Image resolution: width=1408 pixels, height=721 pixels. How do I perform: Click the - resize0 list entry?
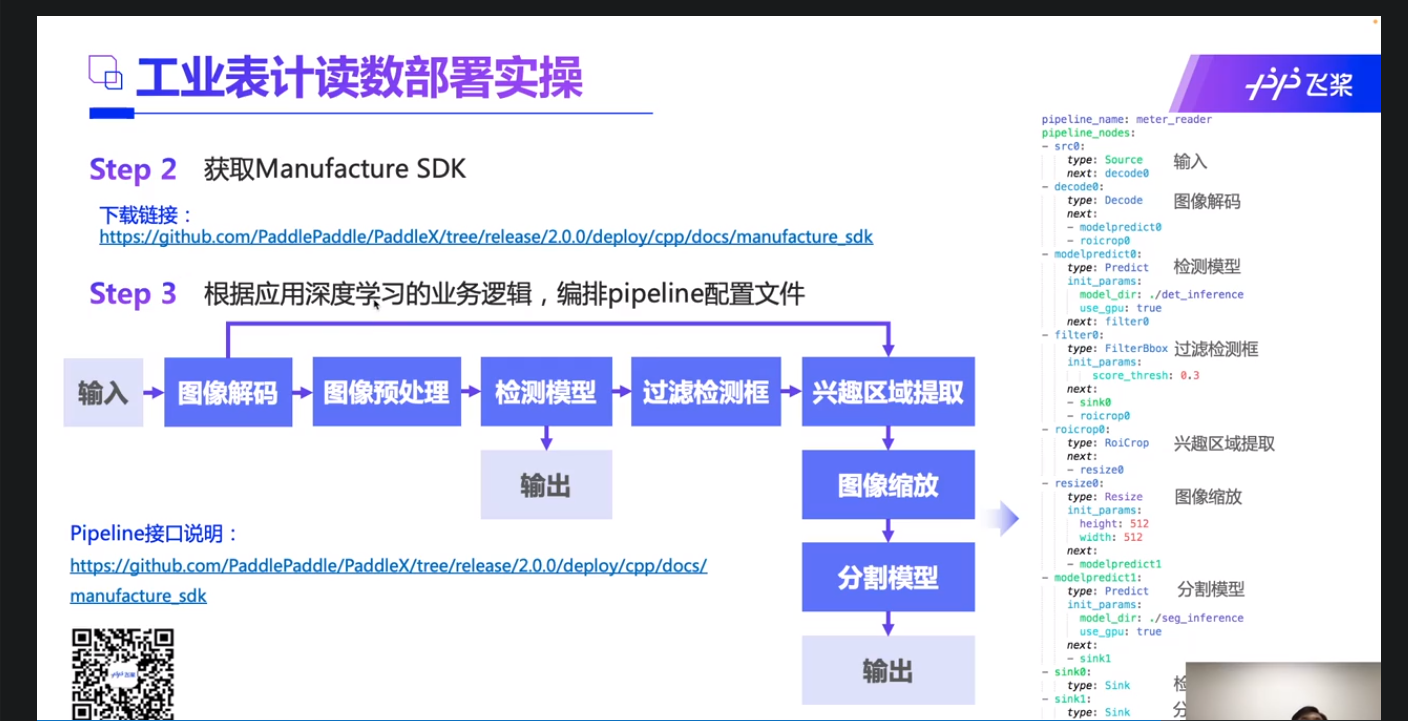point(1095,470)
